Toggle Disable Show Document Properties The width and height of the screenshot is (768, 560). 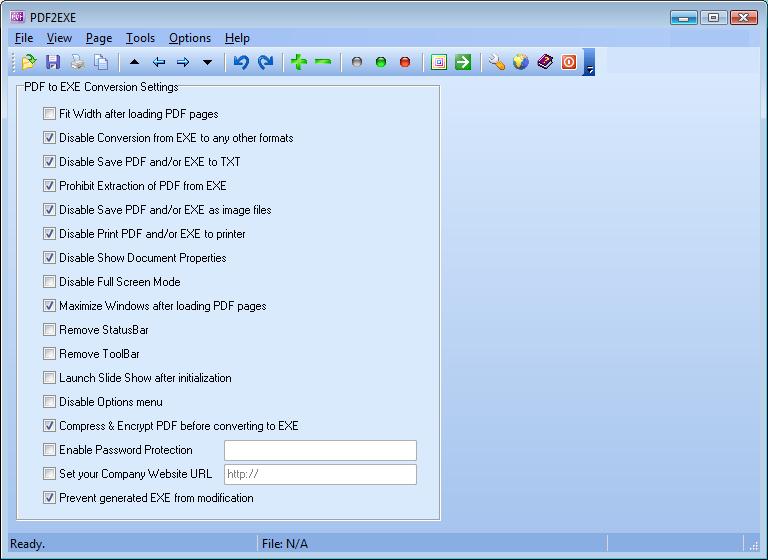pos(49,258)
